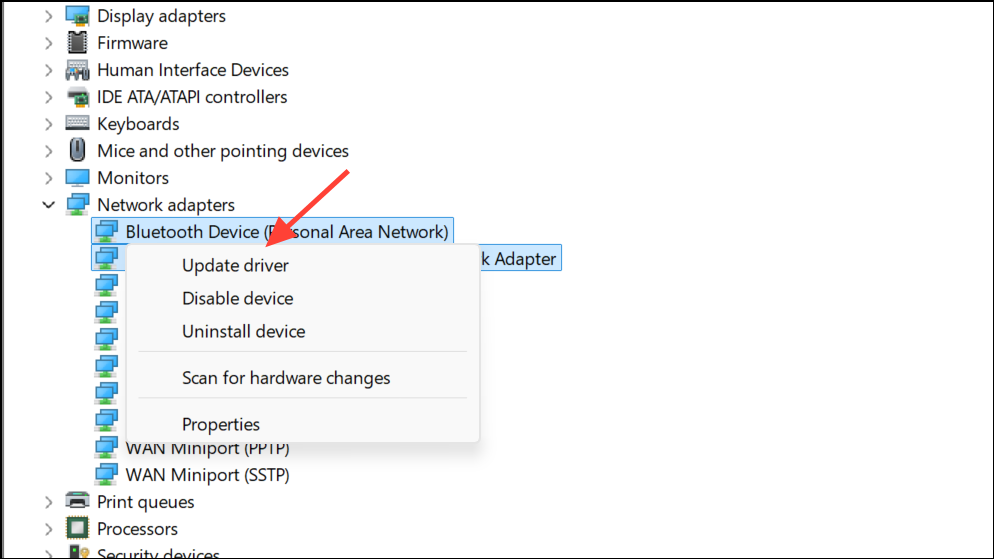The width and height of the screenshot is (994, 559).
Task: Select Scan for hardware changes
Action: (x=286, y=378)
